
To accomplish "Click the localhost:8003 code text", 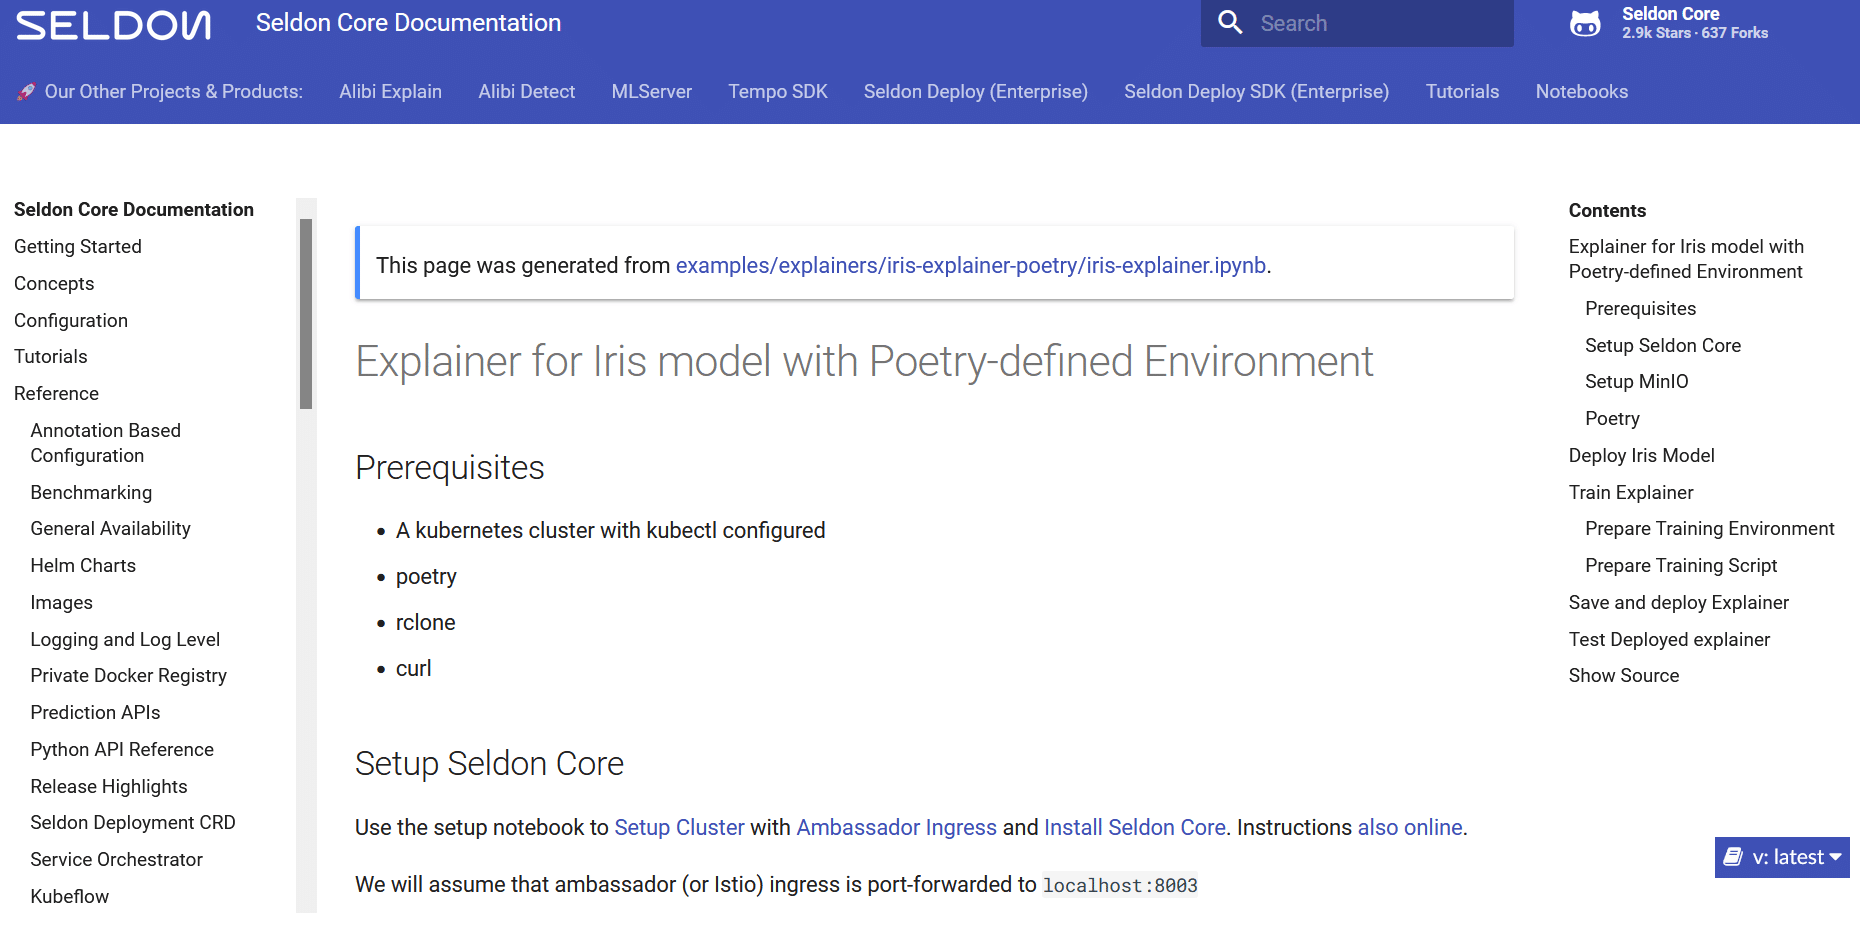I will click(1120, 886).
